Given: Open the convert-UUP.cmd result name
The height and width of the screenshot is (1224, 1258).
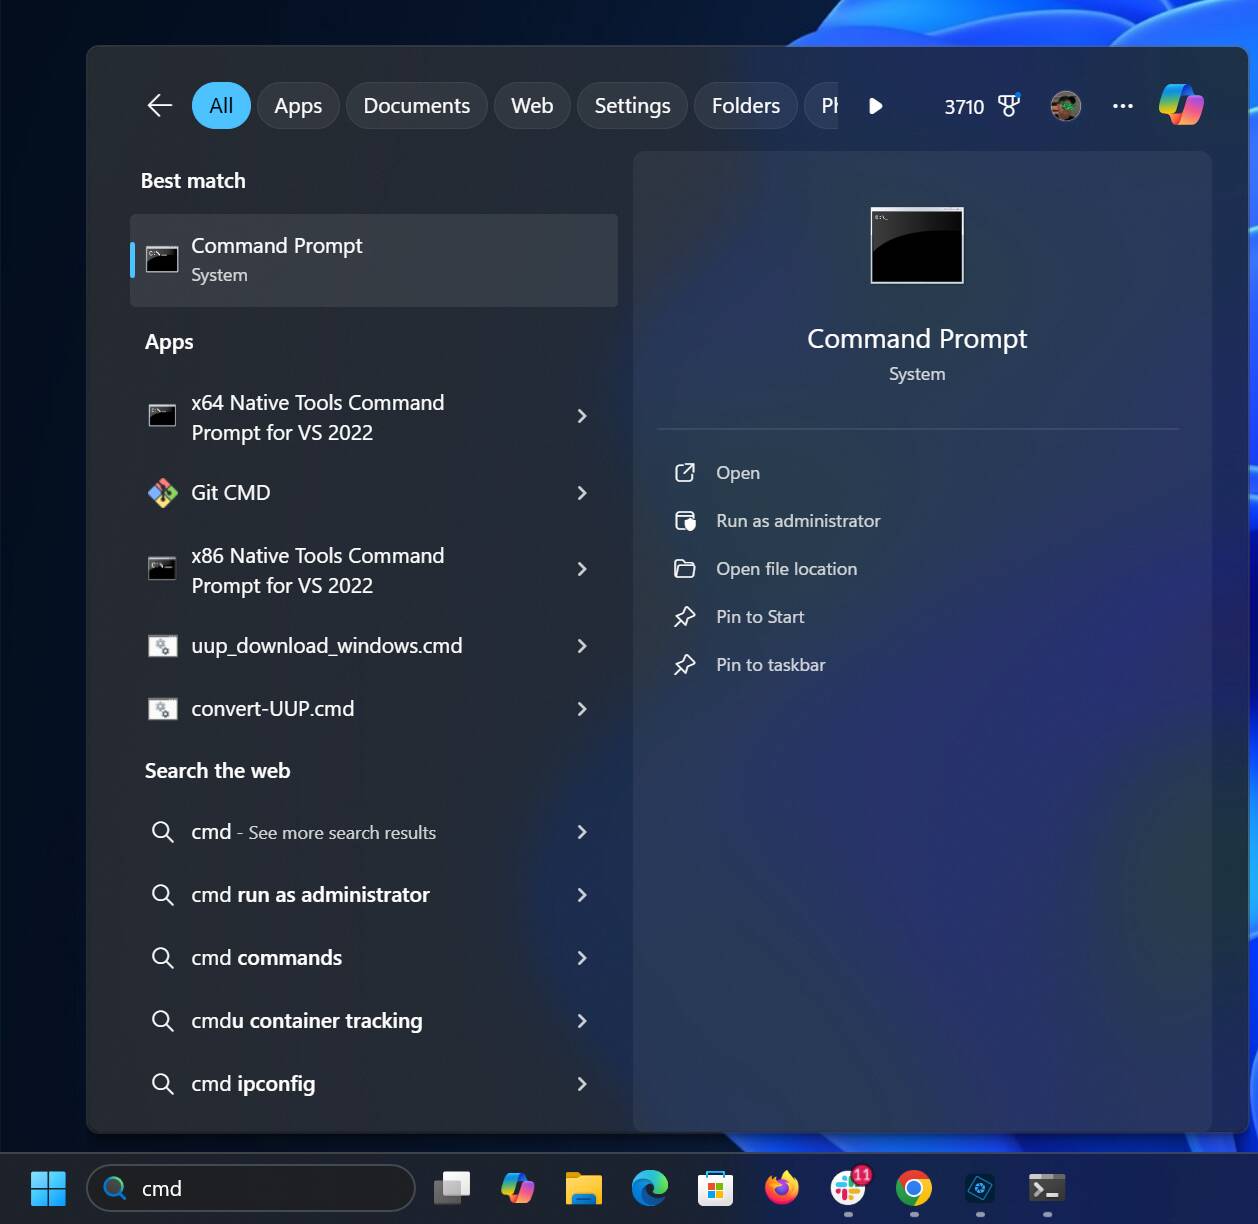Looking at the screenshot, I should tap(272, 709).
